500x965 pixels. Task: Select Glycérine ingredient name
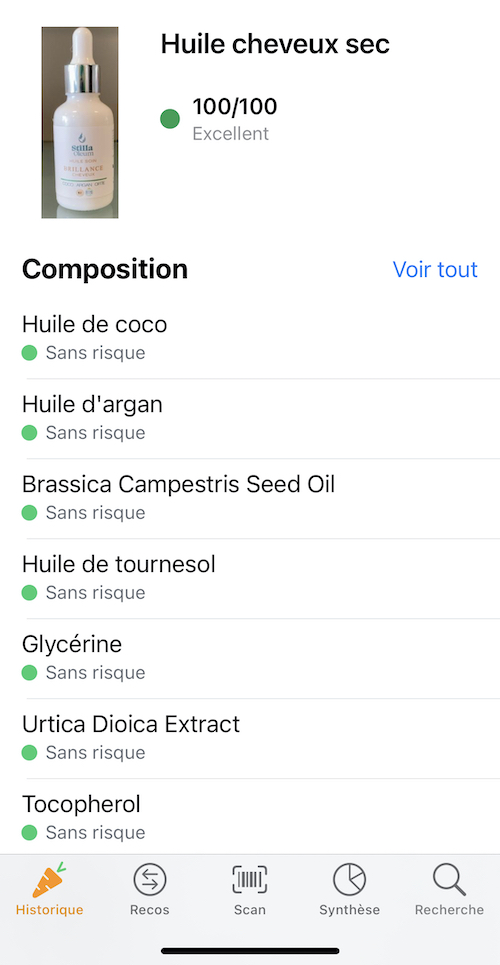click(x=72, y=644)
